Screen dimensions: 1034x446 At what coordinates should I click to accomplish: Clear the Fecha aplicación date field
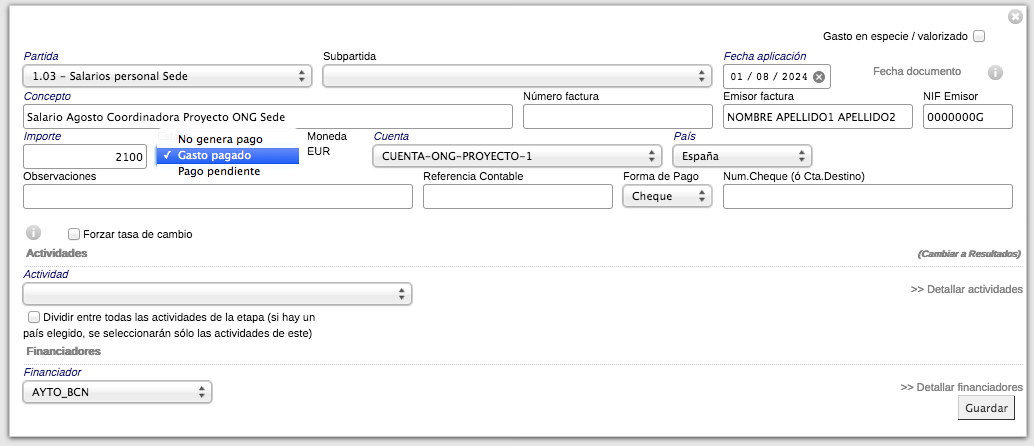[819, 77]
